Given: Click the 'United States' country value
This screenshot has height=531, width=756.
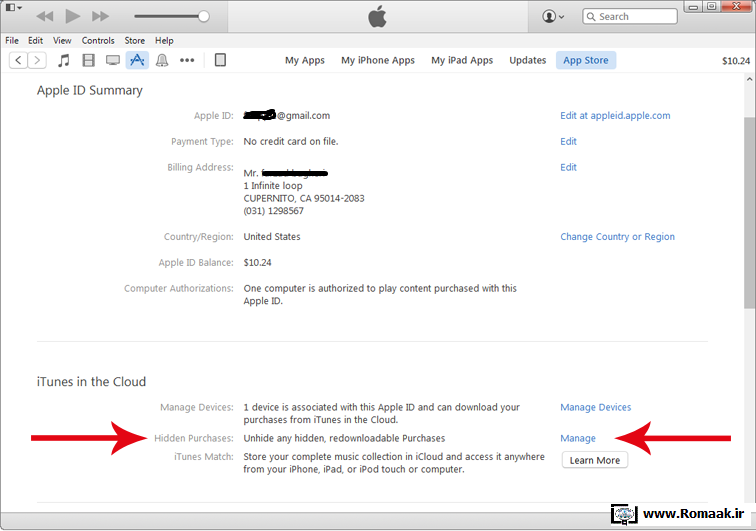Looking at the screenshot, I should 272,237.
